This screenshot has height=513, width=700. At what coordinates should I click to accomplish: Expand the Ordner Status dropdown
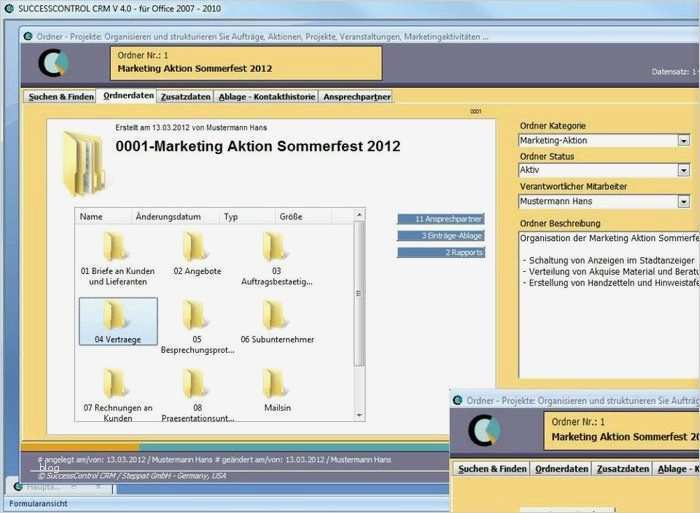[x=684, y=171]
